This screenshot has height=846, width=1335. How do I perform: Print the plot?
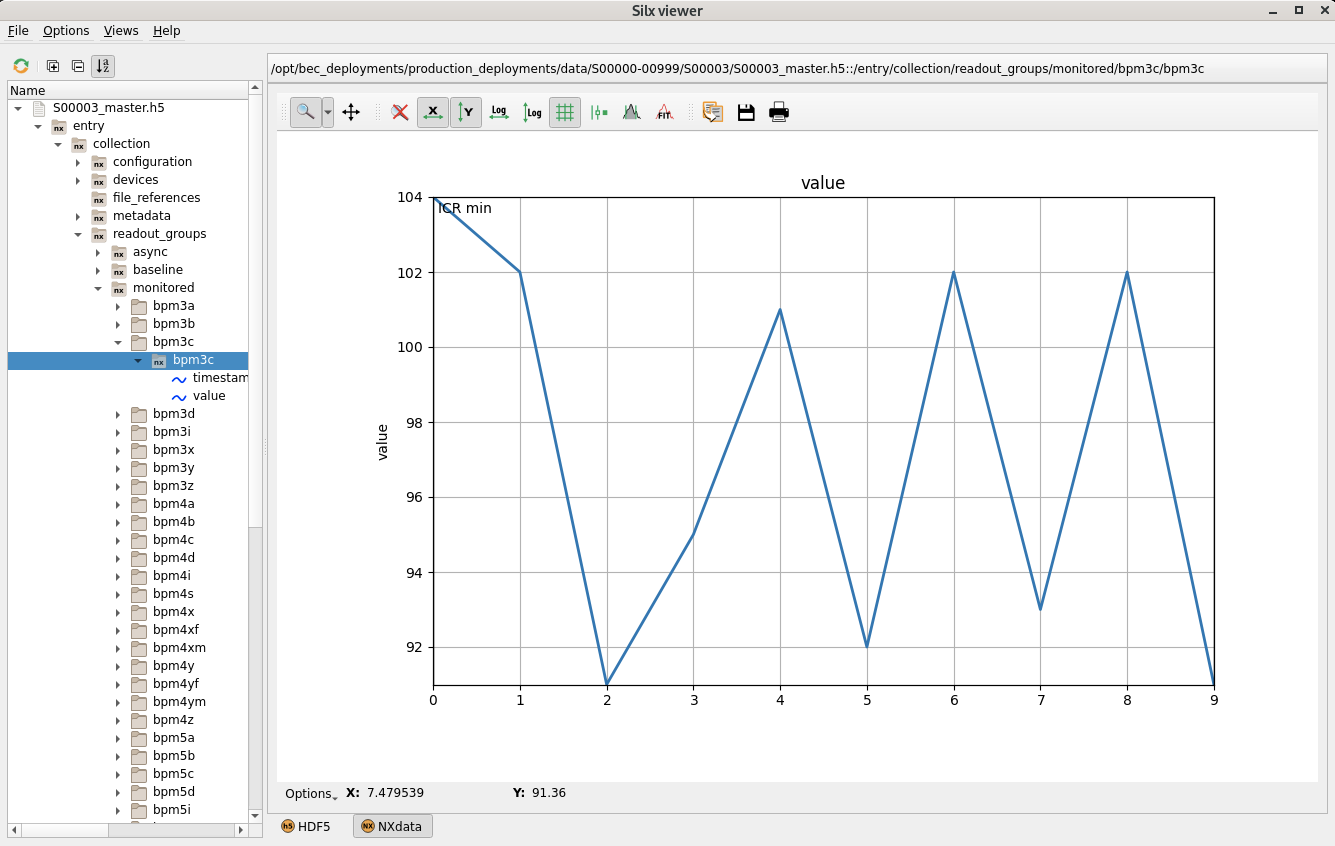click(x=779, y=112)
